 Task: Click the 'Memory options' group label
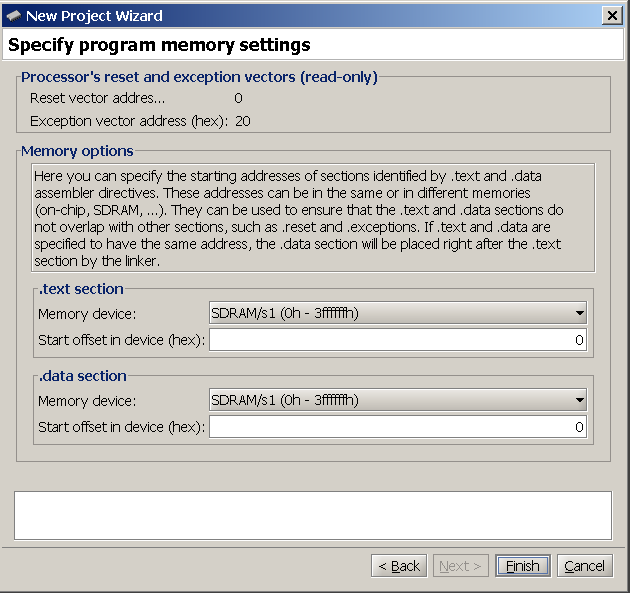[x=77, y=151]
